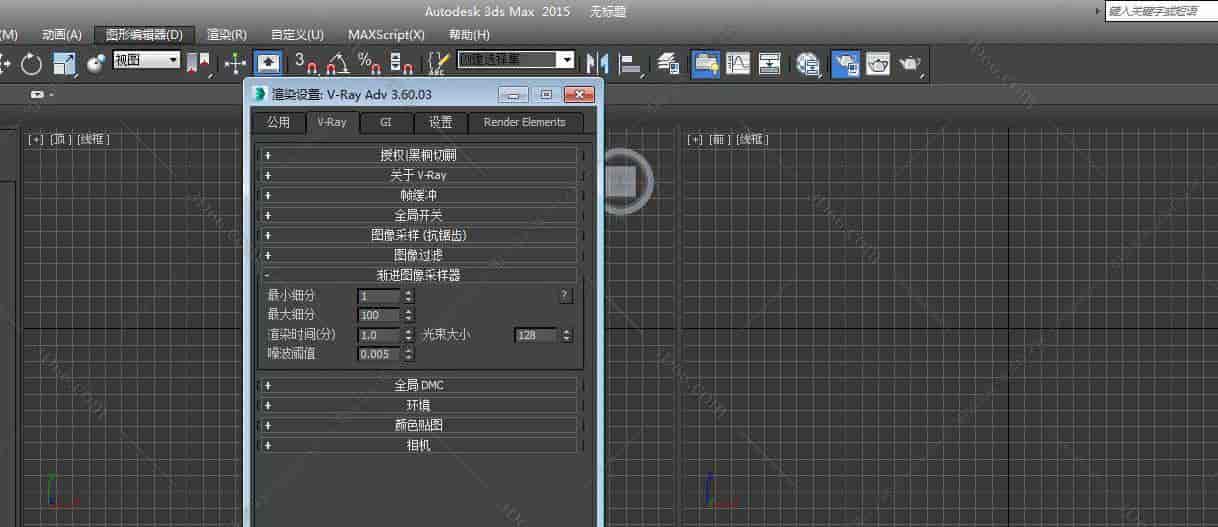1218x527 pixels.
Task: Click the ? help button in sampler
Action: pos(565,296)
